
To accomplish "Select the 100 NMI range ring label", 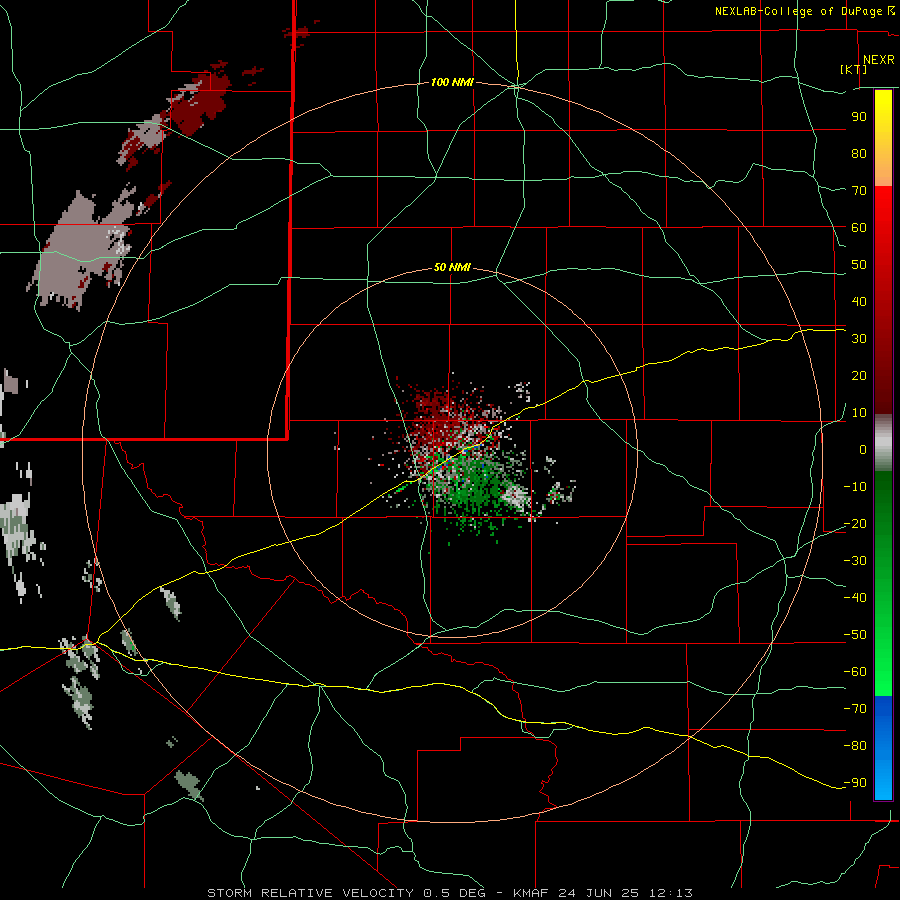I will click(x=452, y=82).
